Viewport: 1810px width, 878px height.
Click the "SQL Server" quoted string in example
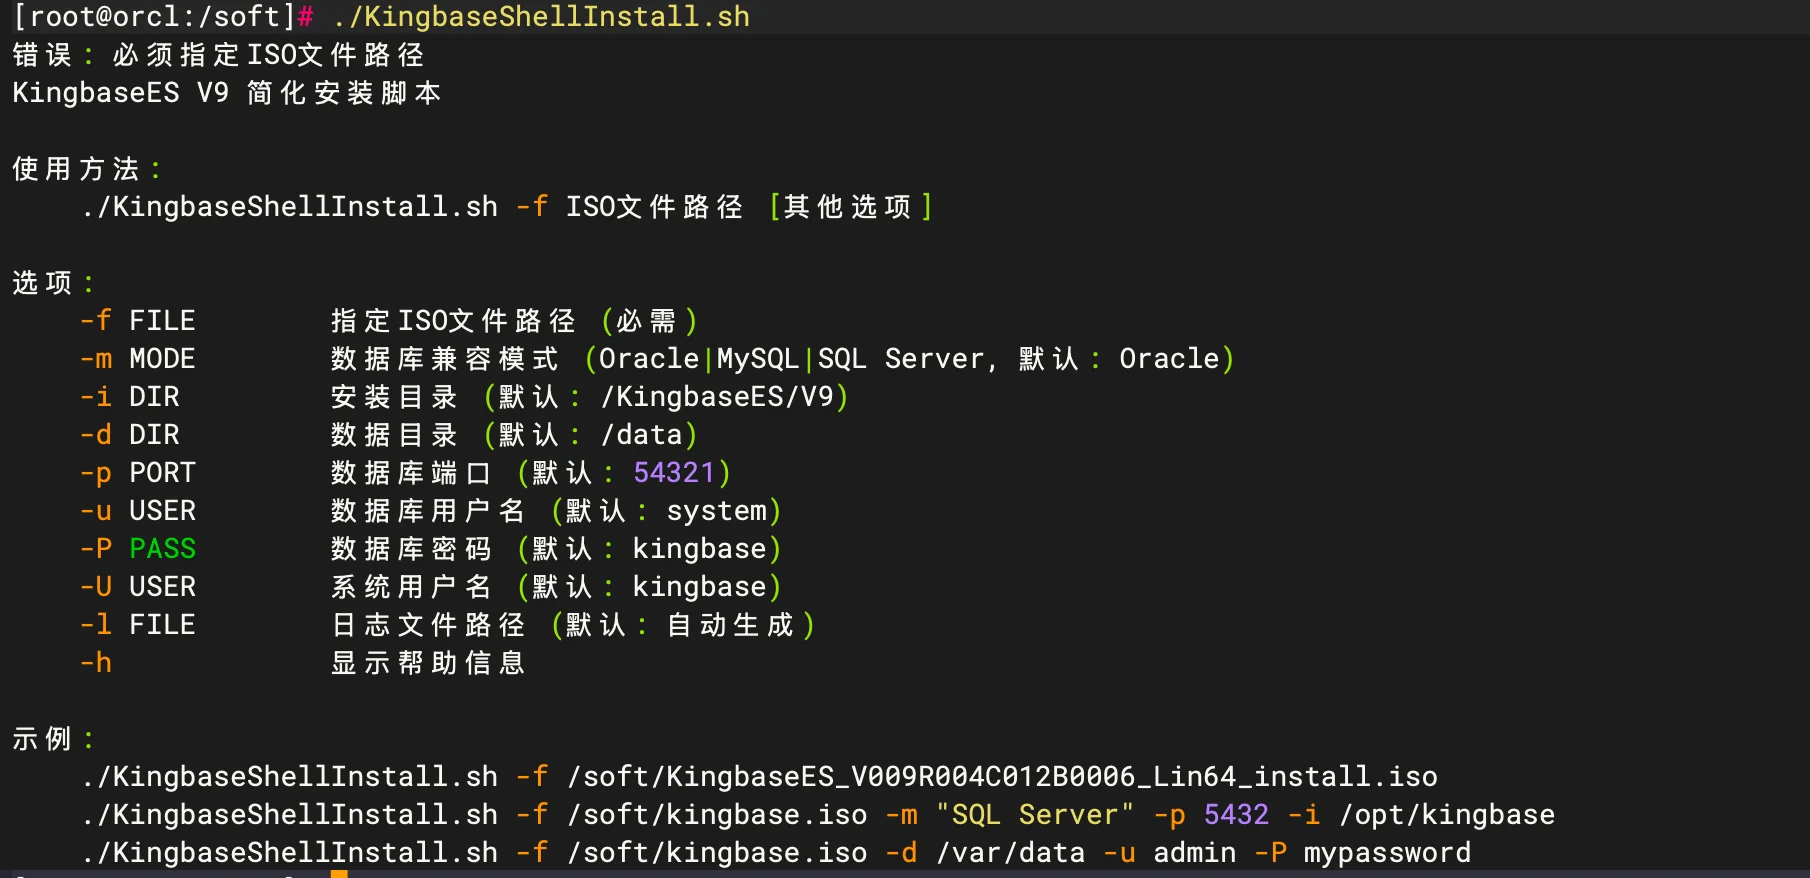(x=1035, y=815)
